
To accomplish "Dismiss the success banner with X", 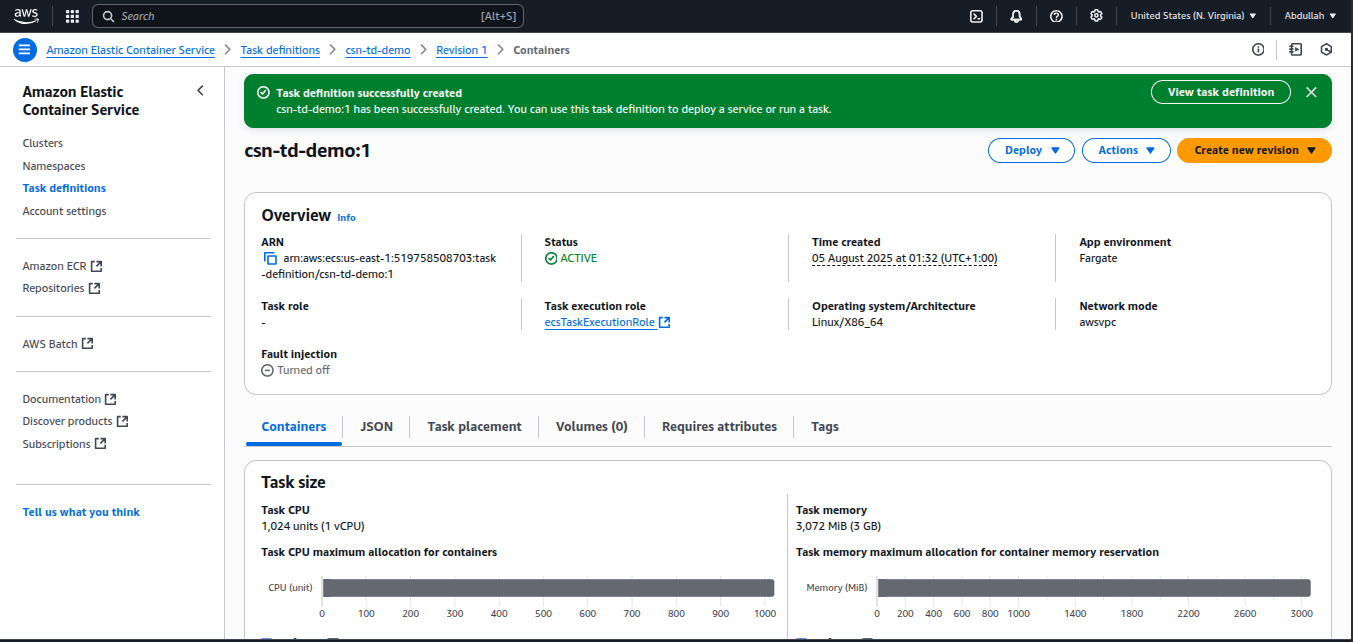I will [x=1311, y=92].
